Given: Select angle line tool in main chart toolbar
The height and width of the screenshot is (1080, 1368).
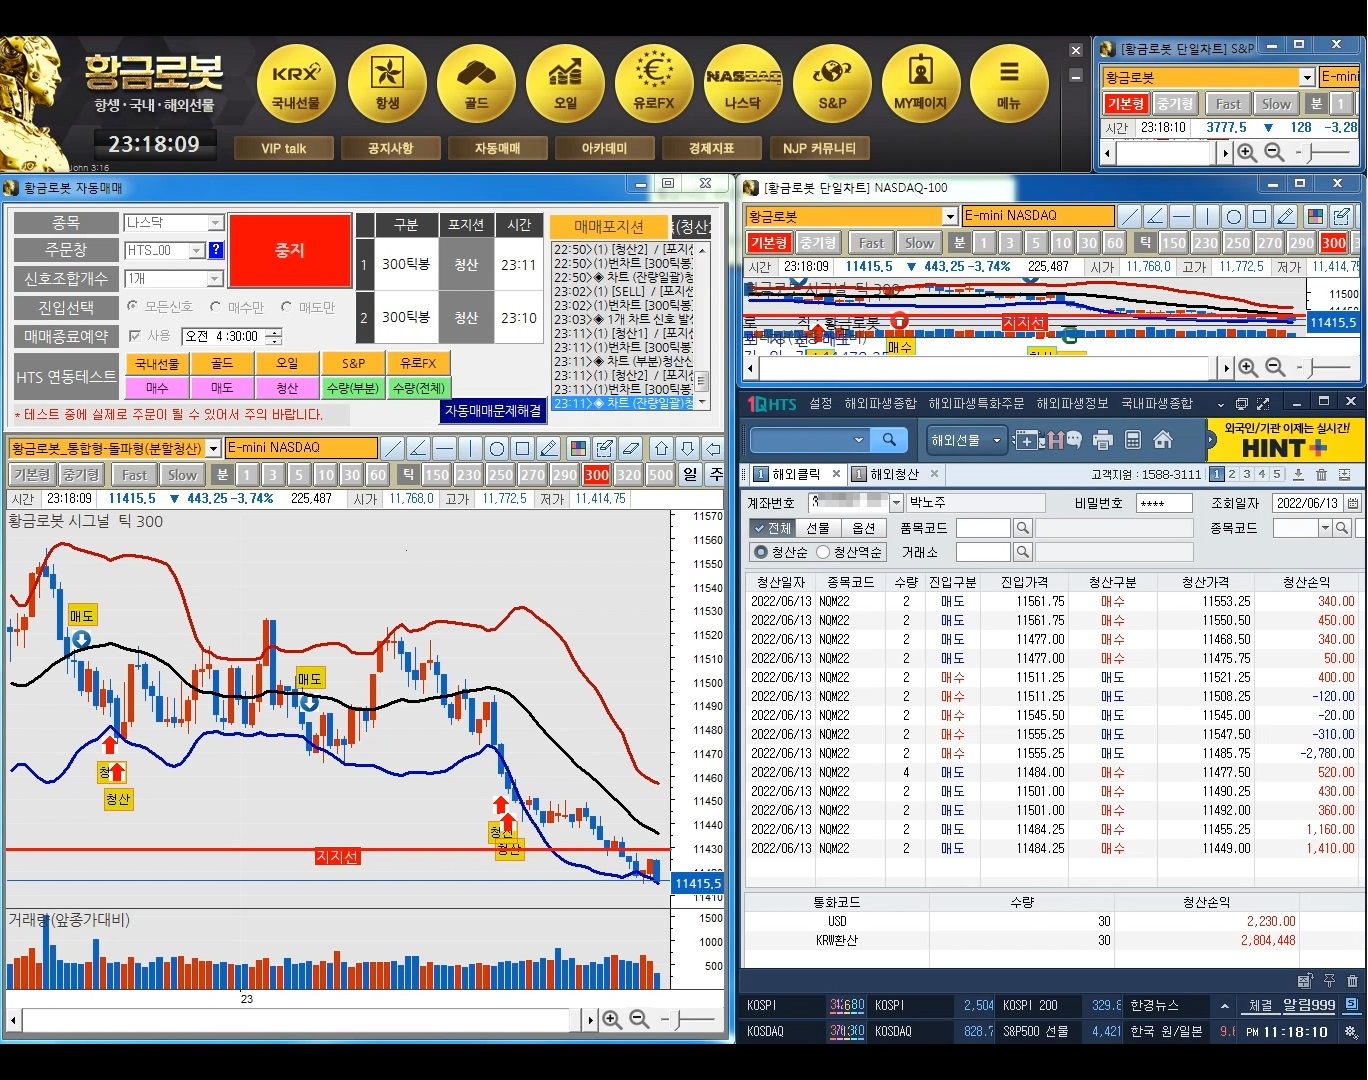Looking at the screenshot, I should [x=419, y=448].
